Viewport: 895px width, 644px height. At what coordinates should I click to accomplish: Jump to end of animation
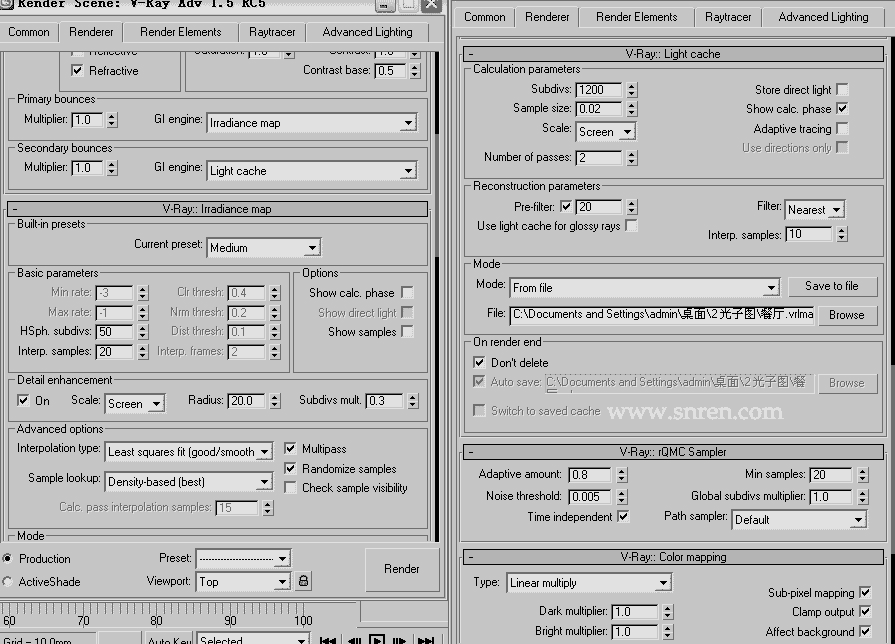click(426, 640)
